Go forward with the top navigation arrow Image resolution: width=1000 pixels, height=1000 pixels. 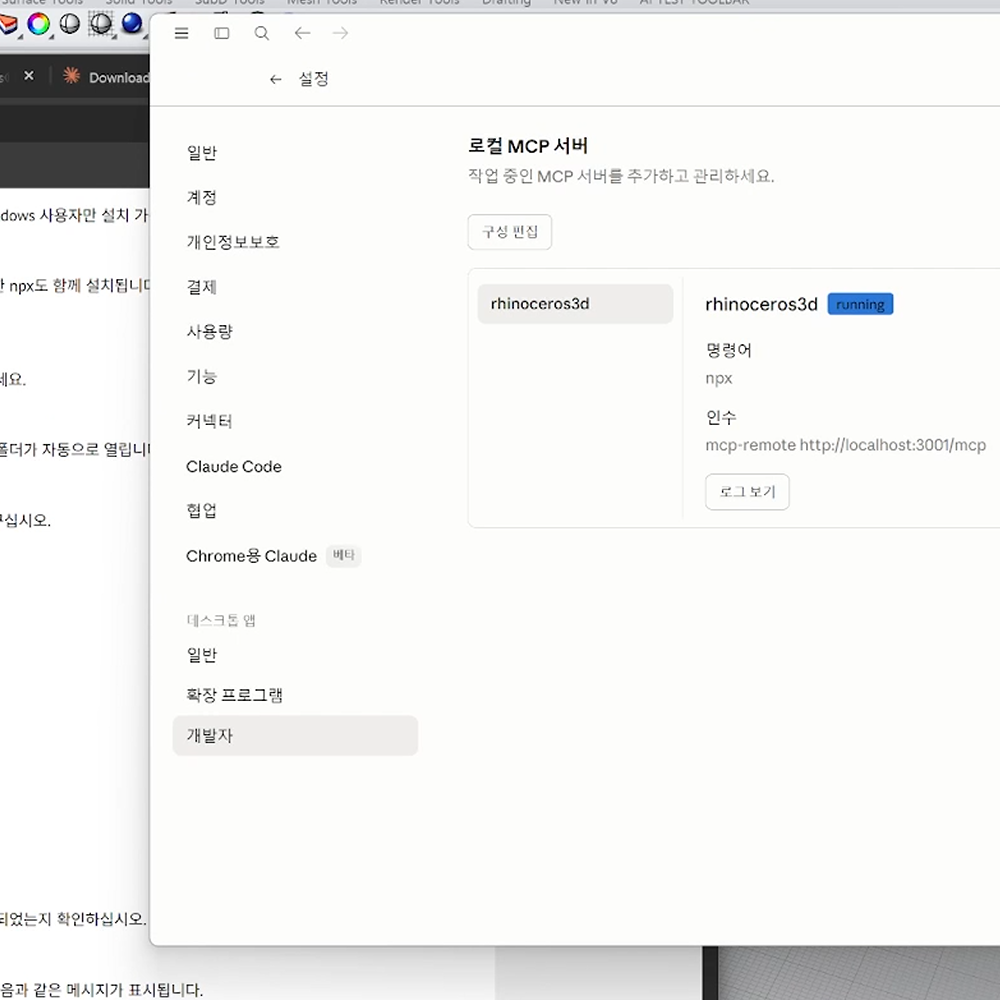[341, 33]
